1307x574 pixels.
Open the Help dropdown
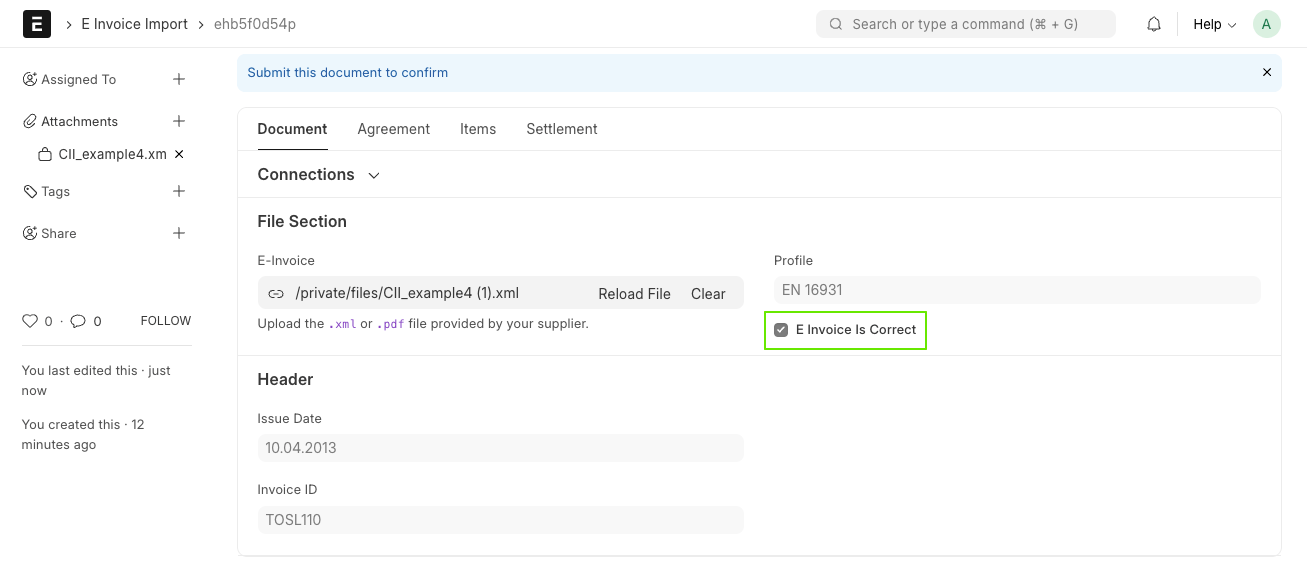click(x=1215, y=24)
